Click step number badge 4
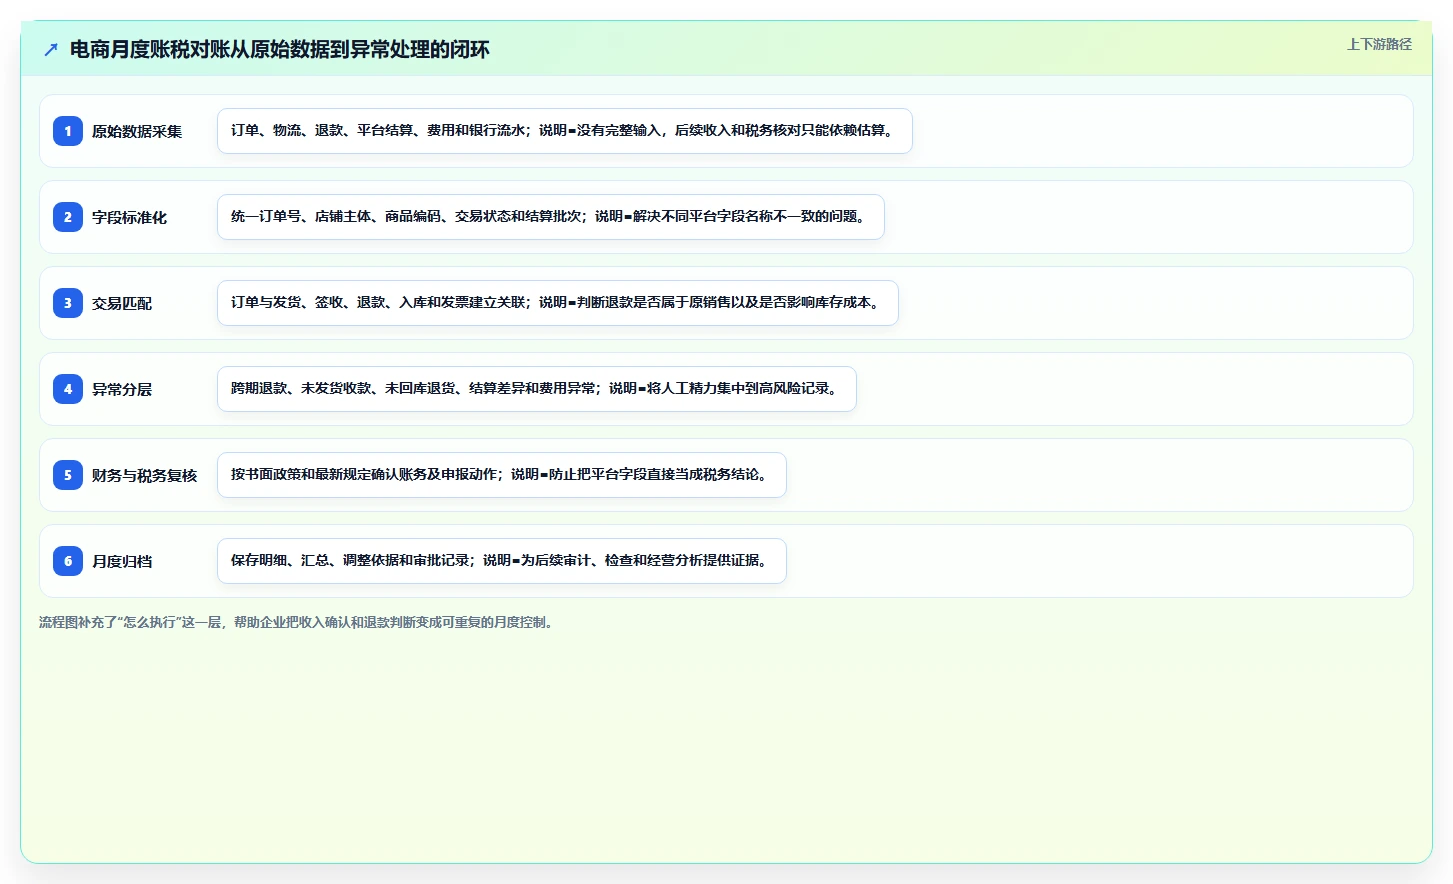 (68, 389)
